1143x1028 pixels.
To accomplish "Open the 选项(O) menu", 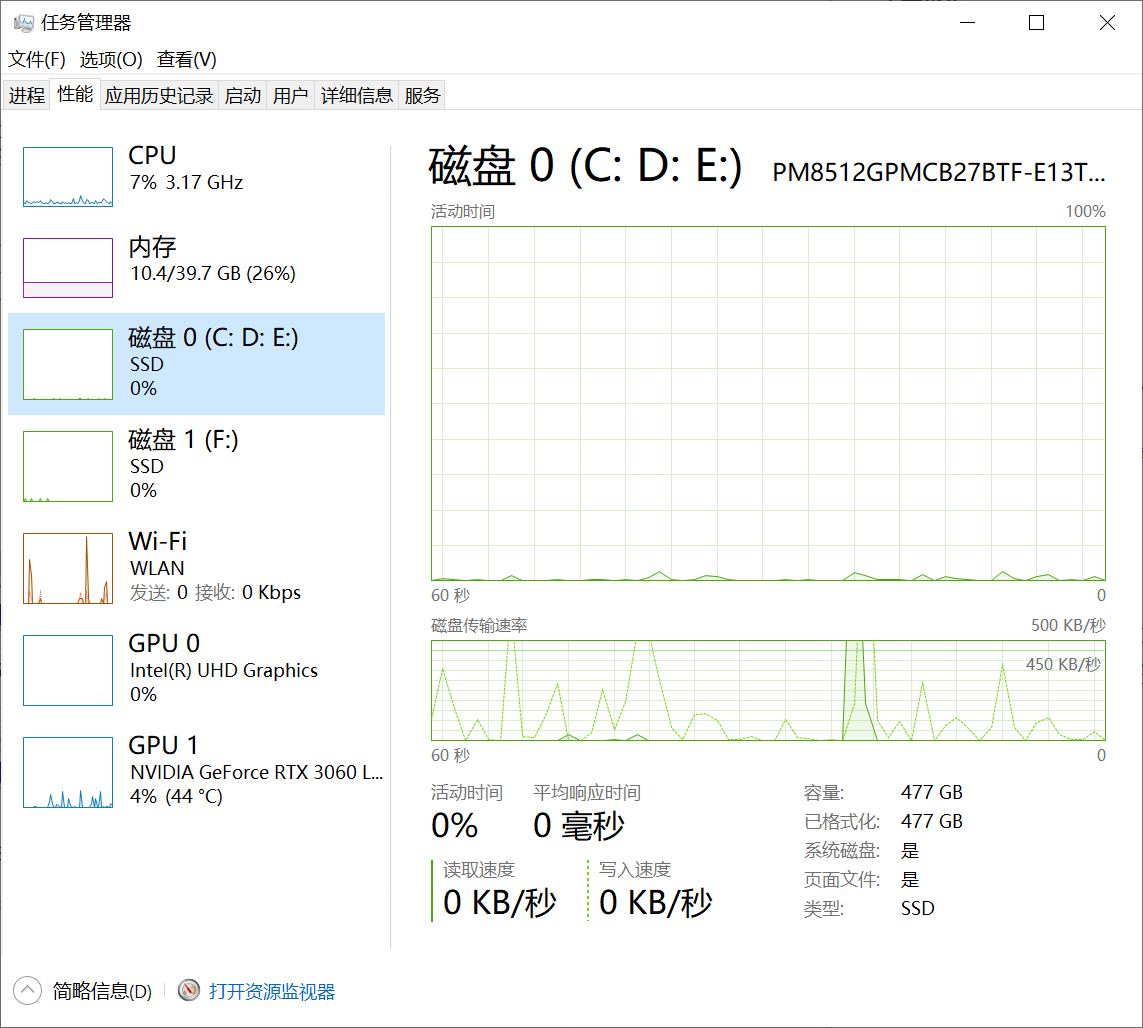I will (111, 60).
